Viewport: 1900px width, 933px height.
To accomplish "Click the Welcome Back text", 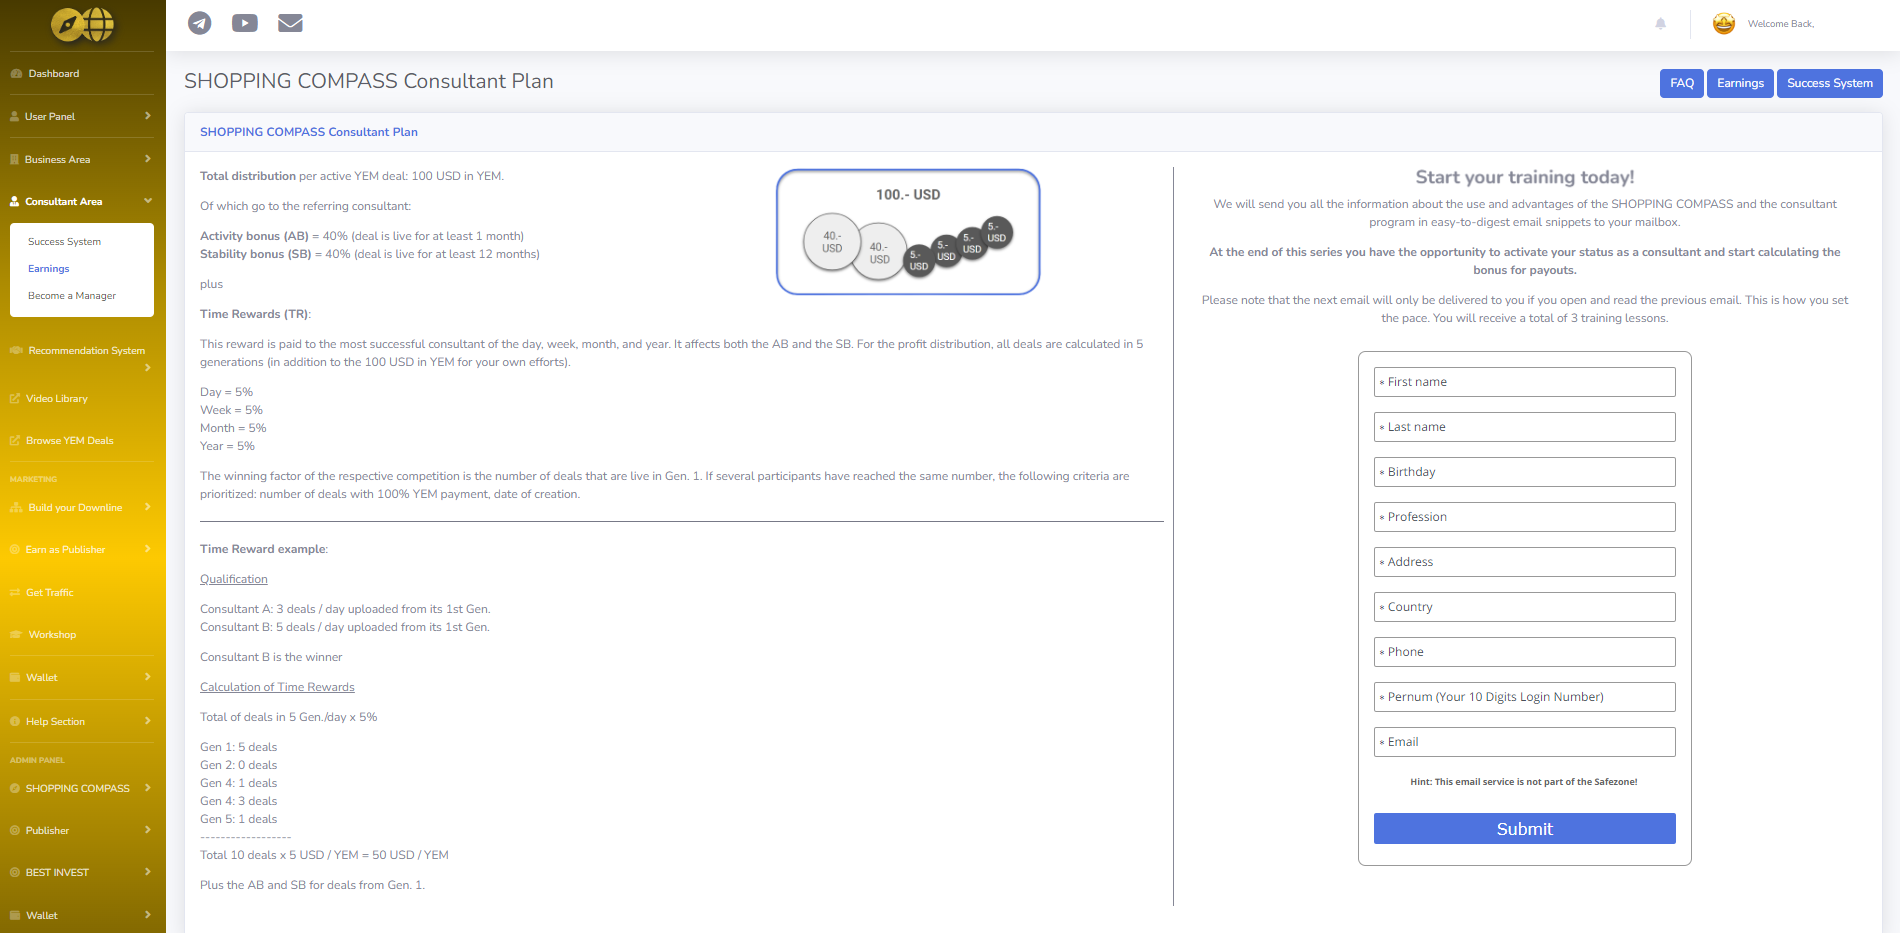I will point(1780,24).
